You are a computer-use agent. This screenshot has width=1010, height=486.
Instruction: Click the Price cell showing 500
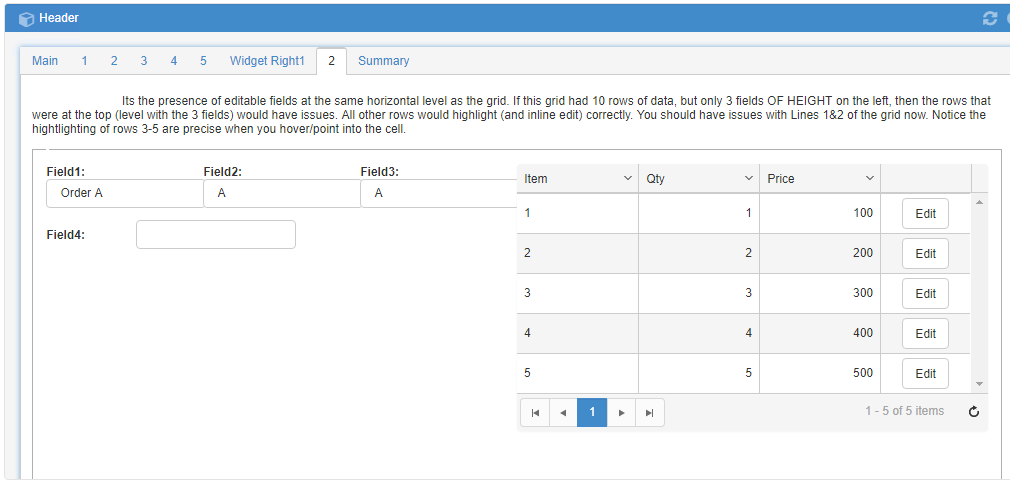coord(820,373)
